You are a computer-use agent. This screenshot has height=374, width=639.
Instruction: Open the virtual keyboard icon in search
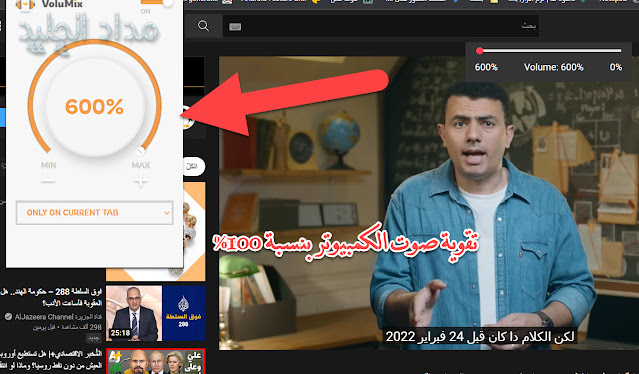point(235,27)
